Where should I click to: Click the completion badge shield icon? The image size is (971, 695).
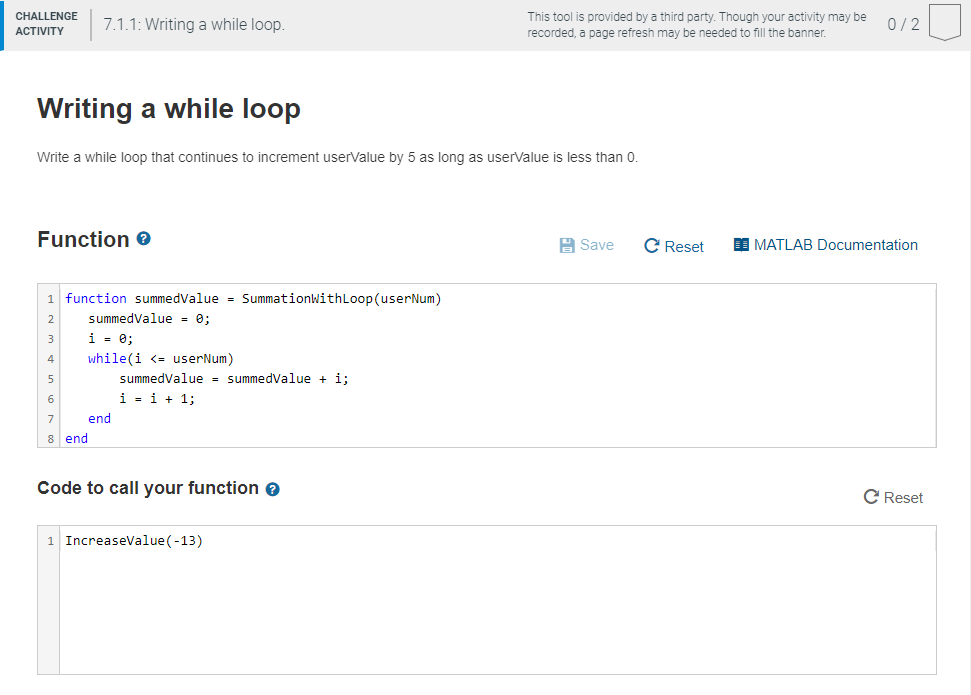(x=945, y=23)
